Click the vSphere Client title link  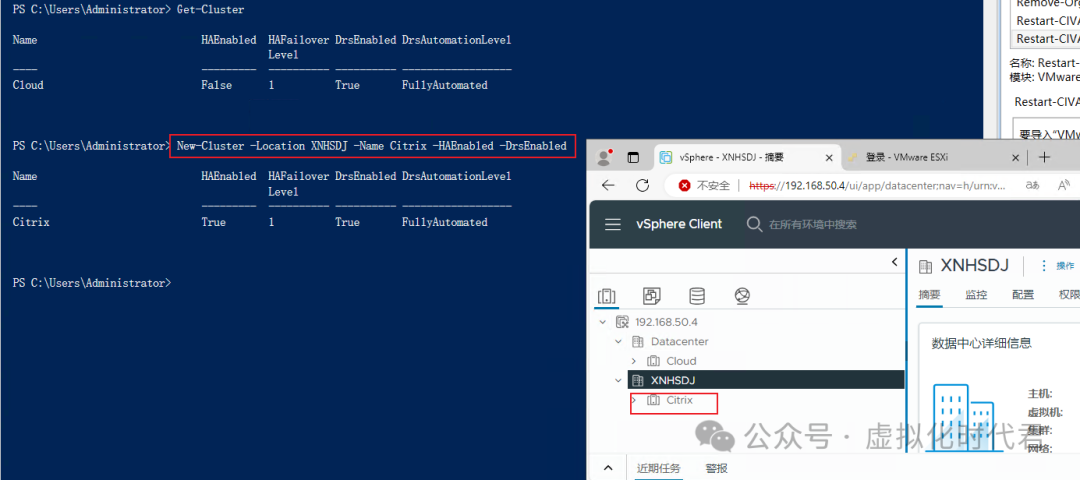(679, 225)
